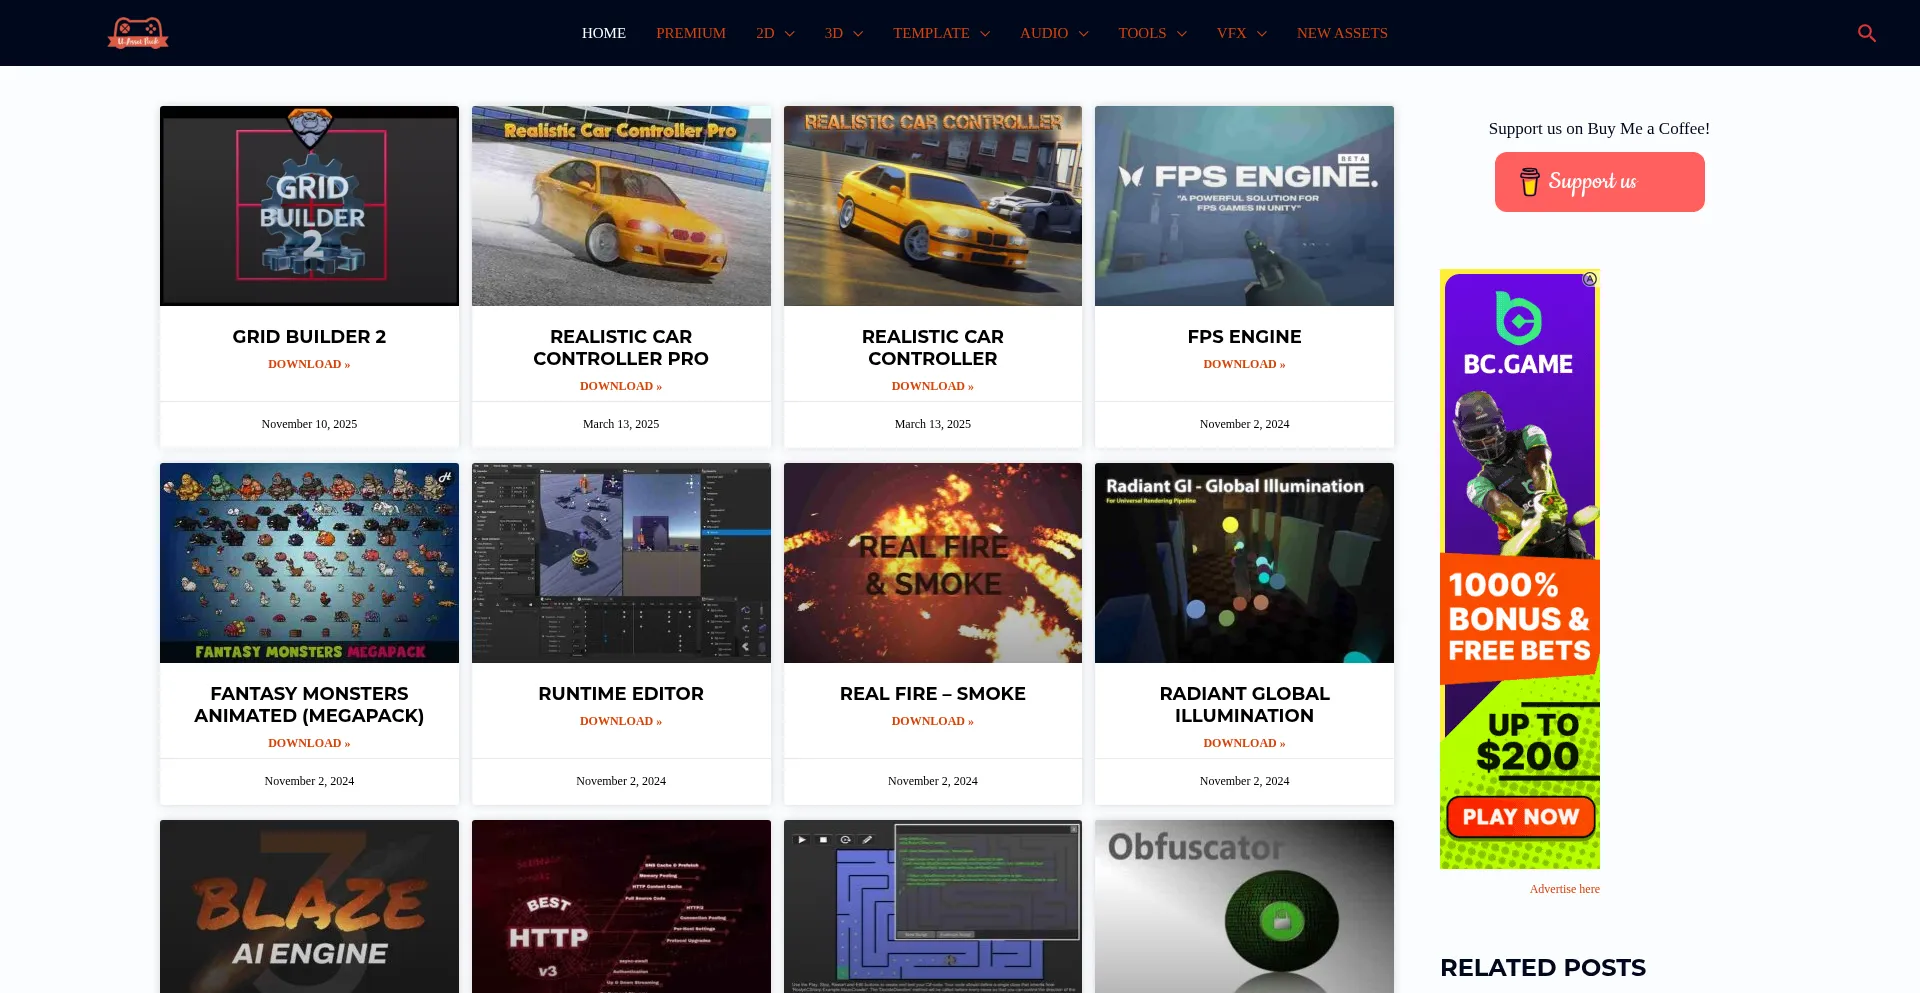
Task: Open the Radiant GI Global Illumination thumbnail
Action: (x=1244, y=563)
